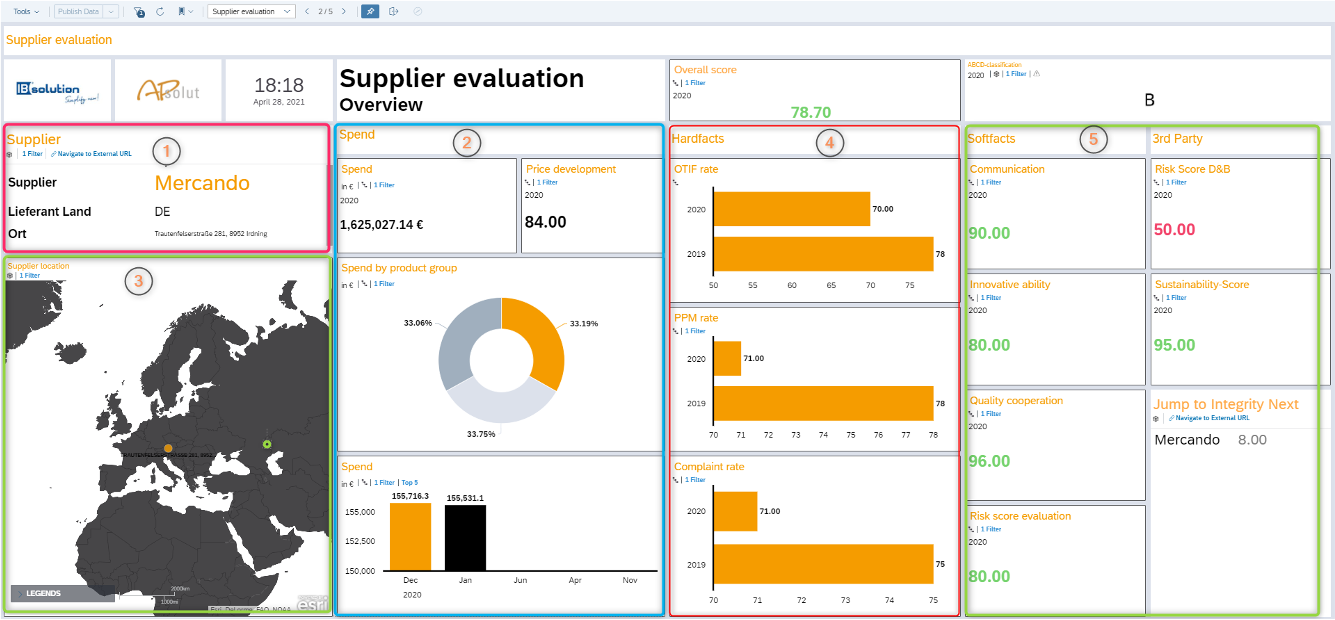Expand the bookmark options chevron
Screen dimensions: 1335x620
tap(190, 11)
